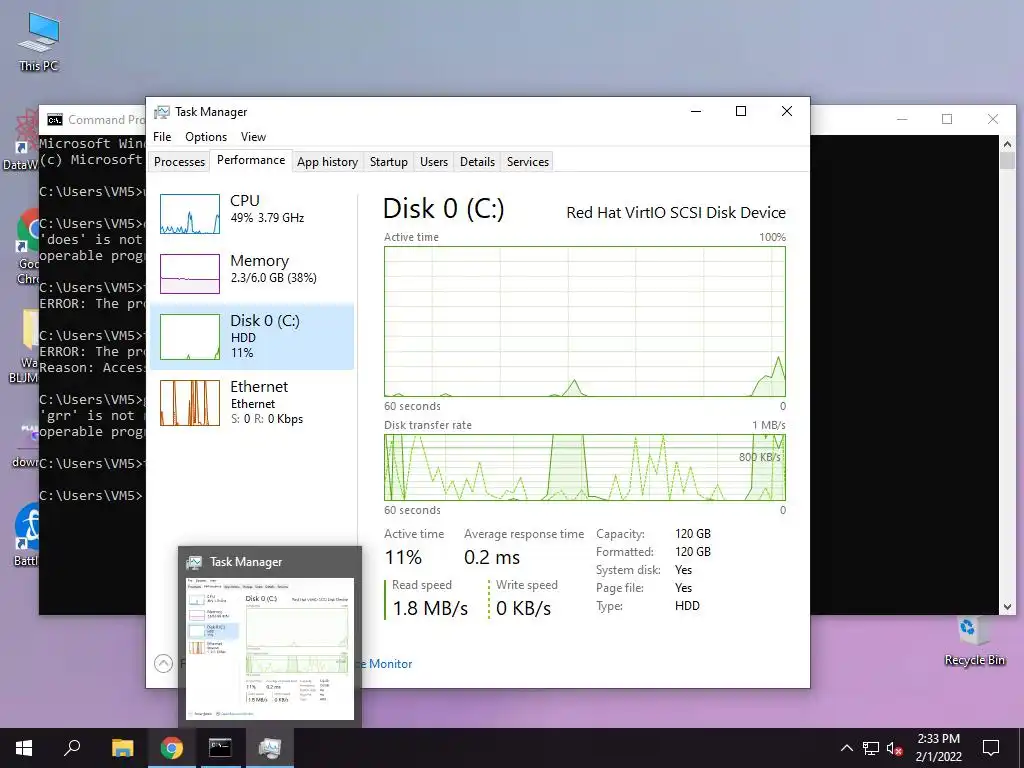
Task: Select the Disk 0 (C:) performance item
Action: [x=252, y=336]
